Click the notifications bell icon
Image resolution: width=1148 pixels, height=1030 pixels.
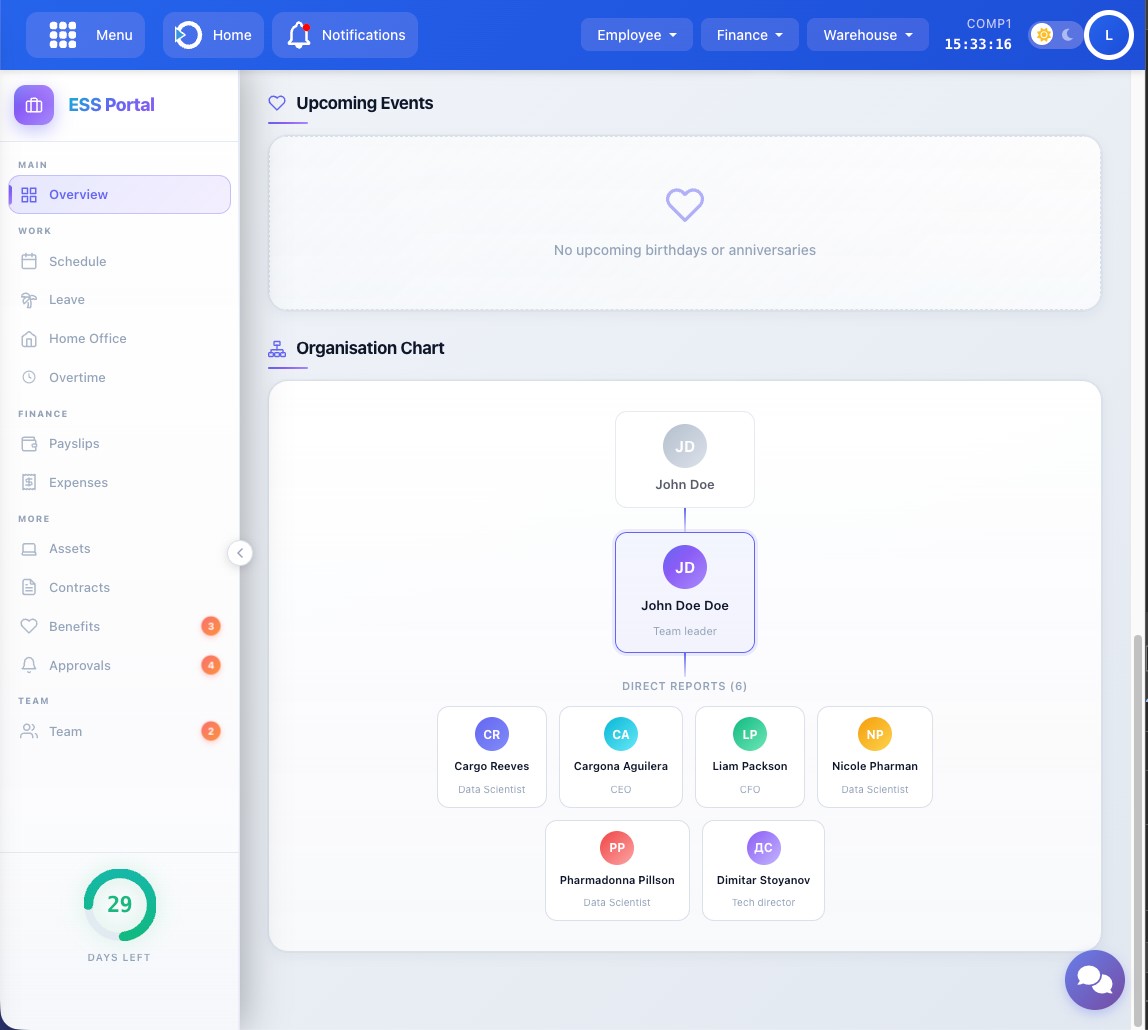coord(298,35)
